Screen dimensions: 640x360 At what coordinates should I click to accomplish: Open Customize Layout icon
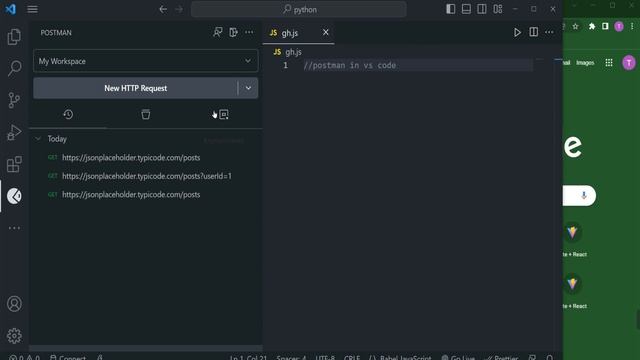coord(498,9)
